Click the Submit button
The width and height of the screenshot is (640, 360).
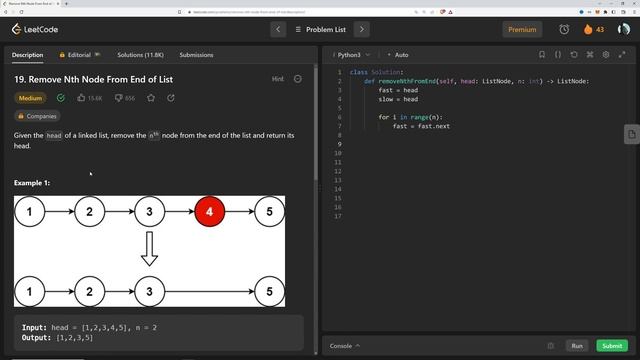tap(612, 346)
